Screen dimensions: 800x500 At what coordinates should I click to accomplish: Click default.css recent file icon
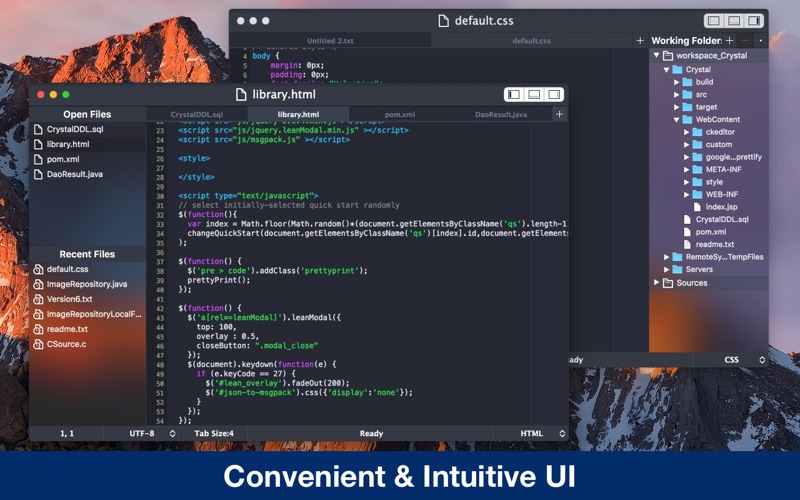coord(38,269)
